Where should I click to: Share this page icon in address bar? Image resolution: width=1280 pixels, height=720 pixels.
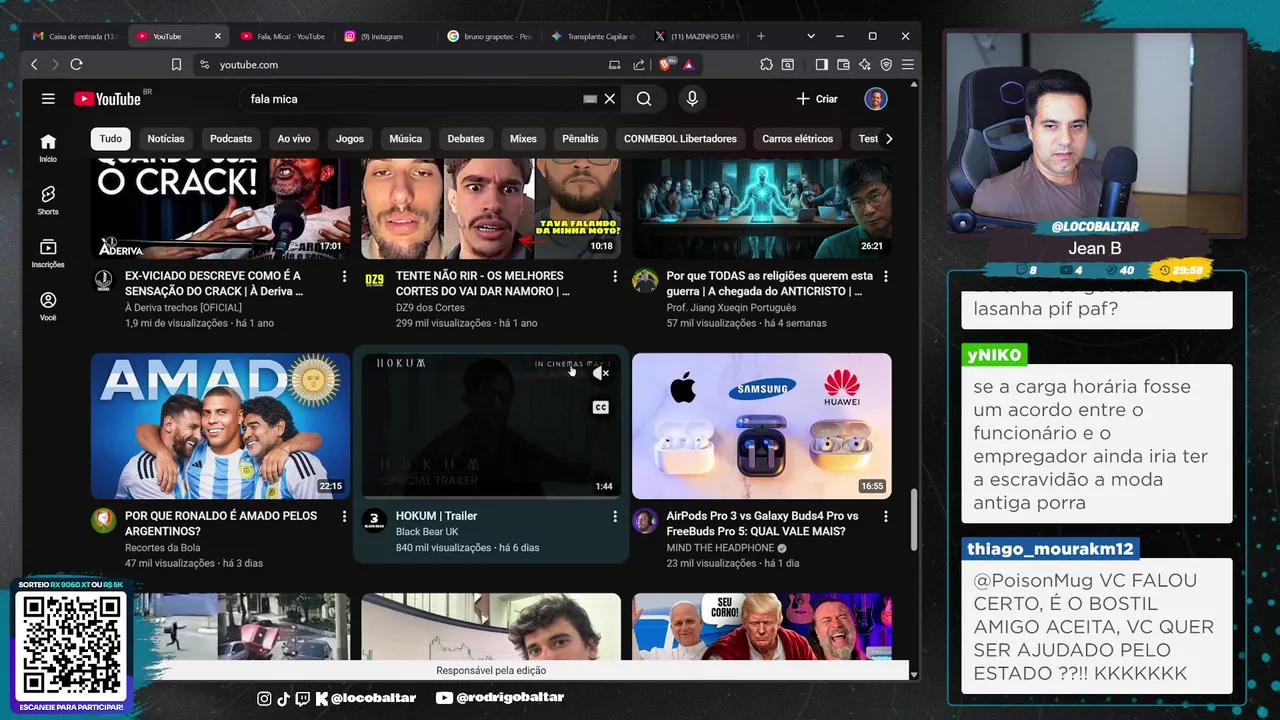[x=639, y=64]
